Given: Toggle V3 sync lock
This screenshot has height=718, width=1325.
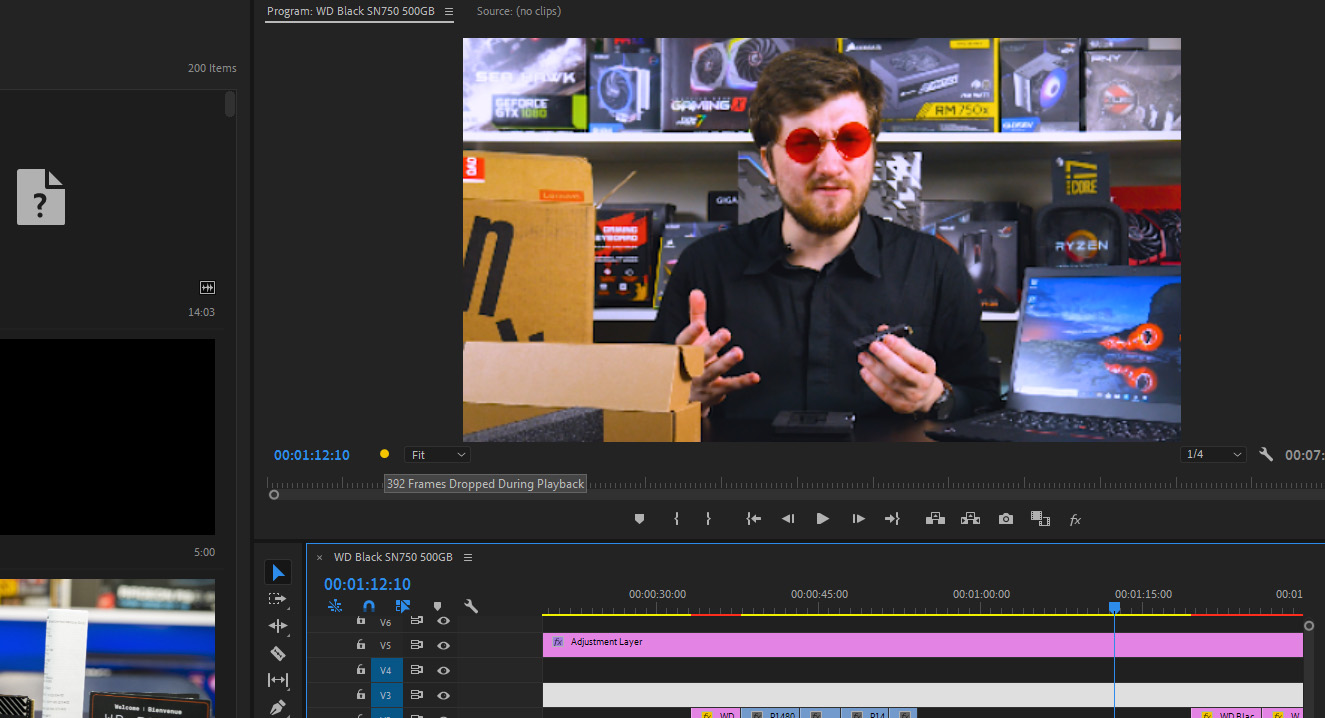Looking at the screenshot, I should pyautogui.click(x=417, y=694).
